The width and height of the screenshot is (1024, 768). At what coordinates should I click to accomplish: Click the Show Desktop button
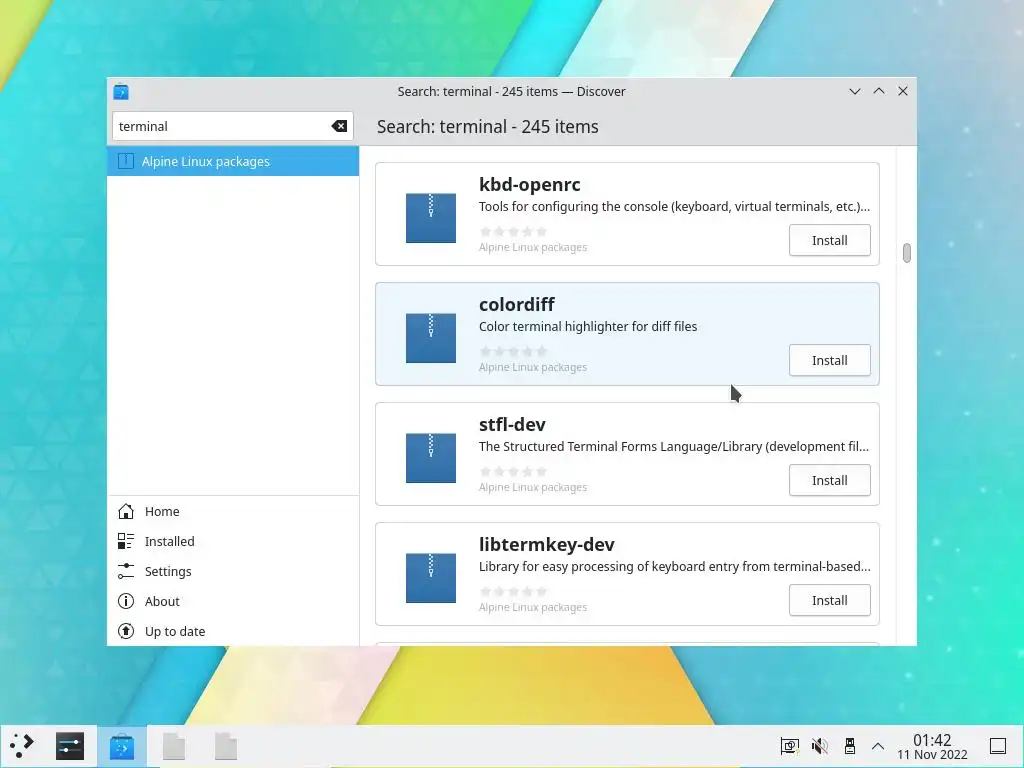click(x=998, y=746)
